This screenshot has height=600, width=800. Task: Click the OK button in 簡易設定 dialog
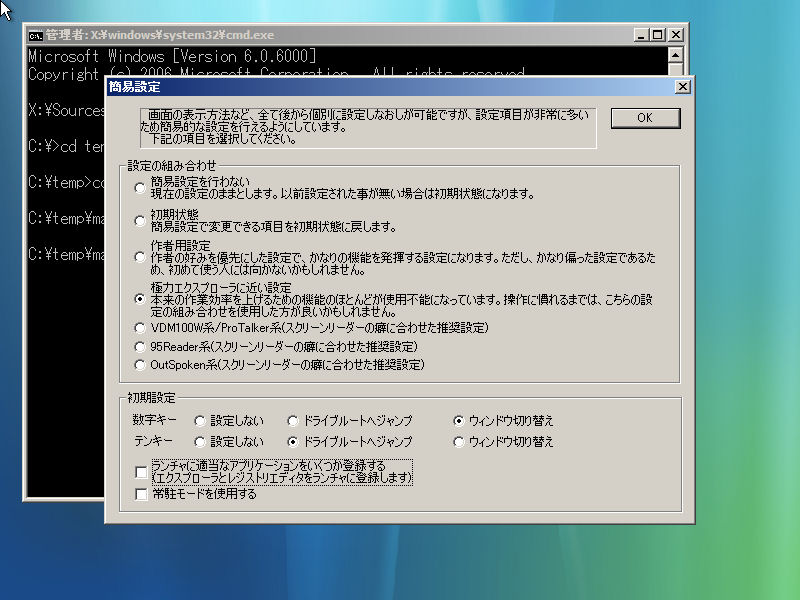tap(645, 118)
